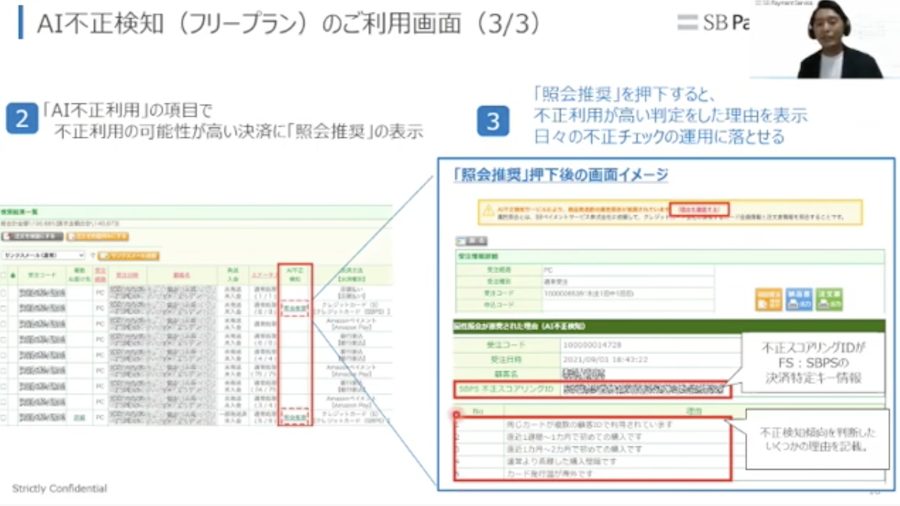Tick the select-all checkbox in table header

coord(4,276)
